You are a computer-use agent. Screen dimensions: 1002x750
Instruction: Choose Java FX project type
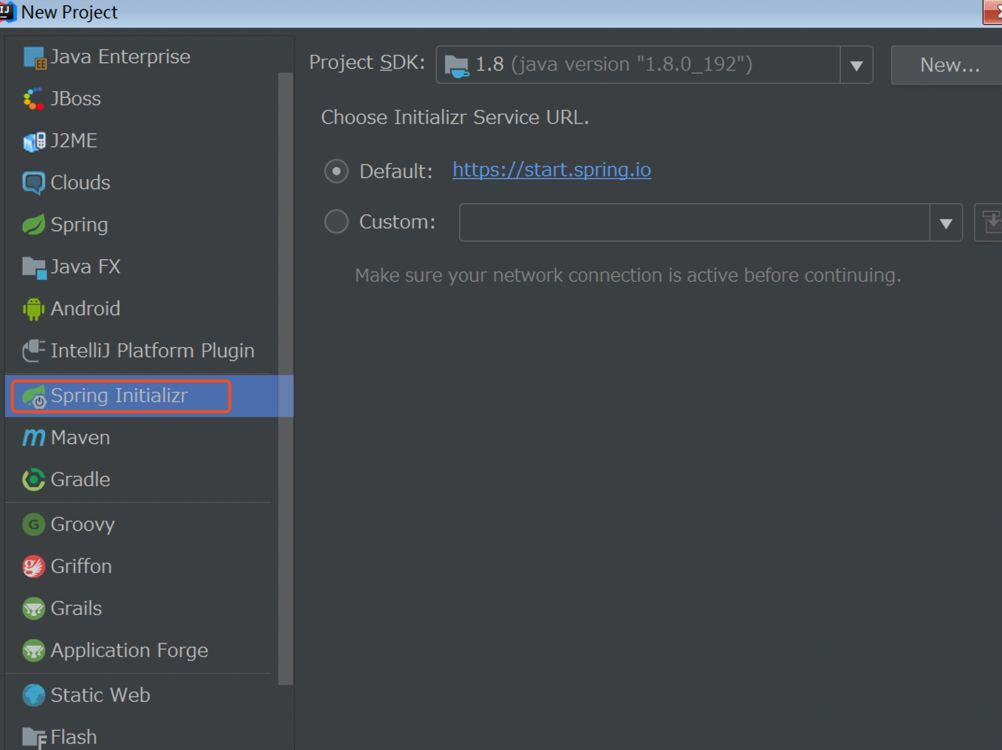85,266
